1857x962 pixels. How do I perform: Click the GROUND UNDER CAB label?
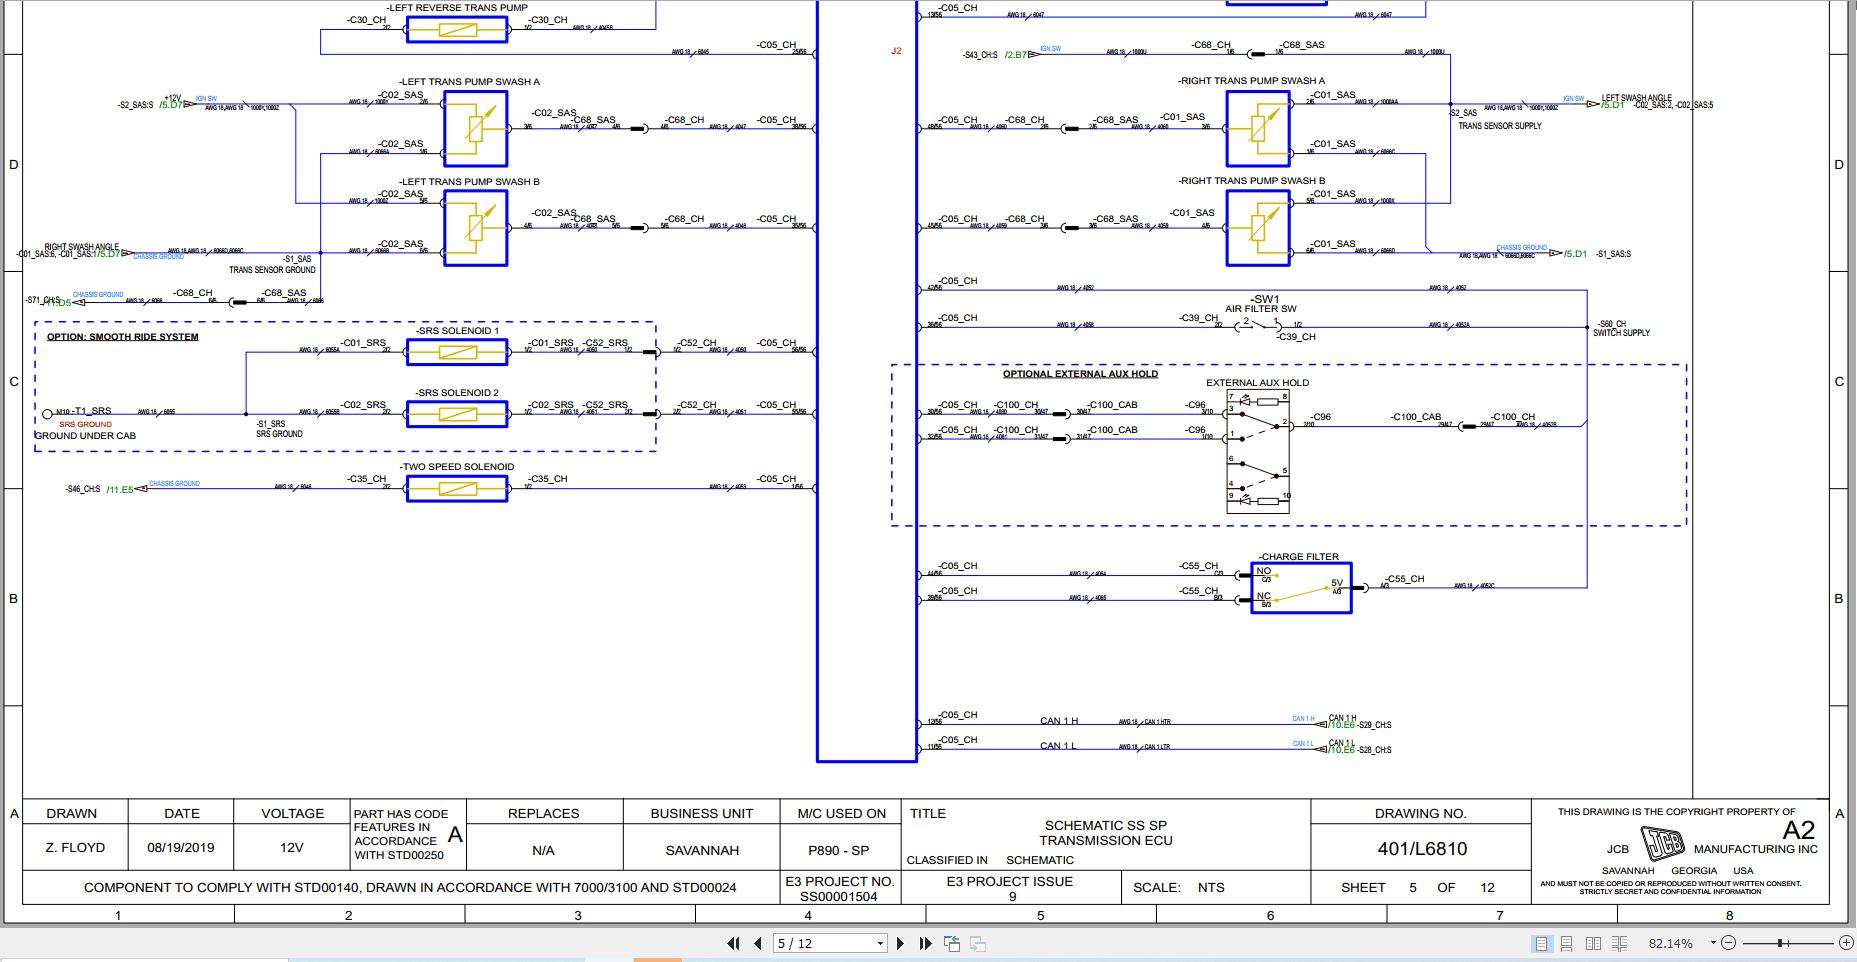pyautogui.click(x=85, y=436)
